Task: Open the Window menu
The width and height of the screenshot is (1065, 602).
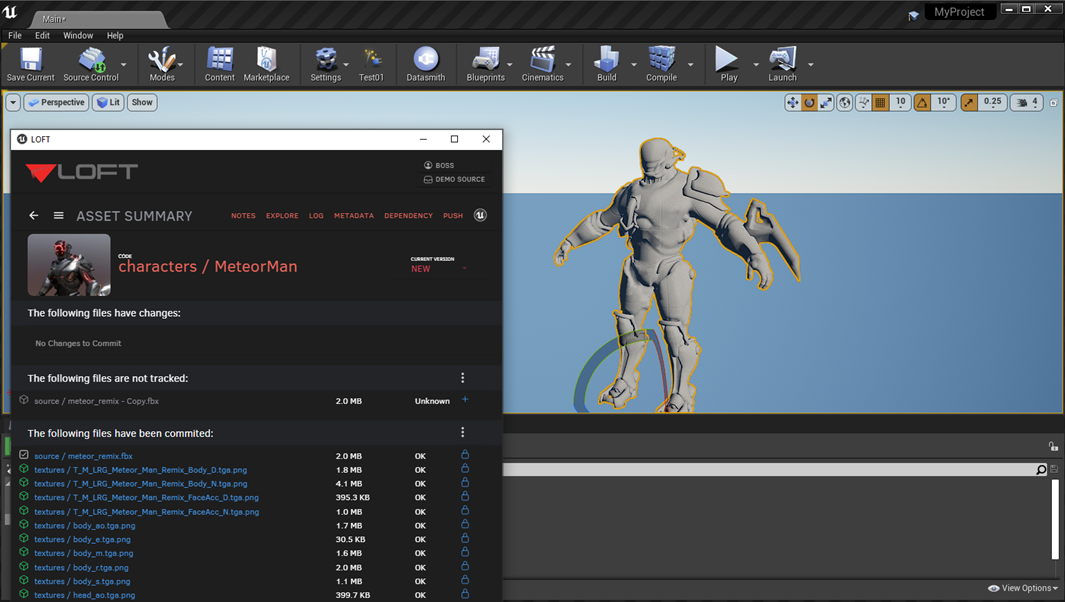Action: point(78,35)
